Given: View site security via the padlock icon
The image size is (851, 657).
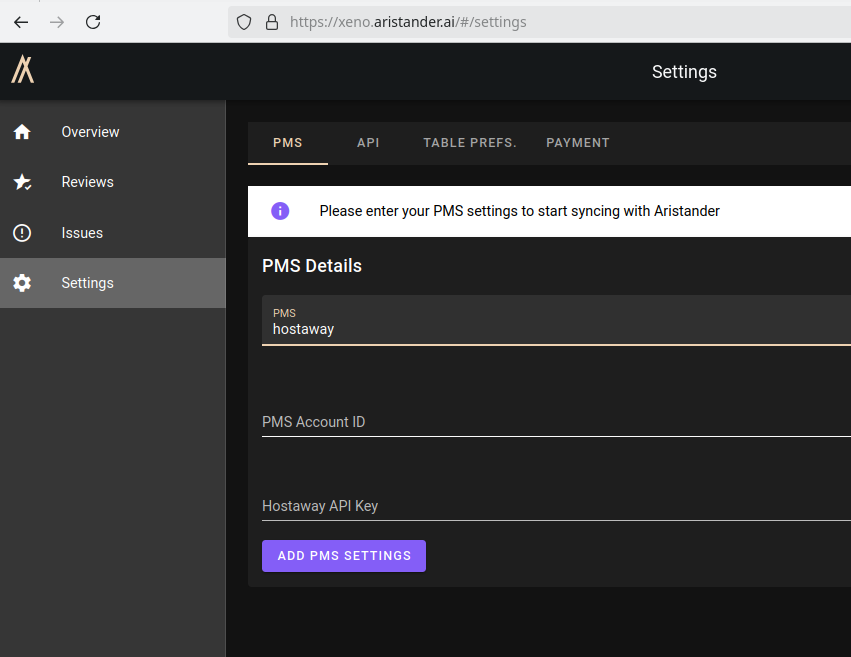Looking at the screenshot, I should (271, 22).
